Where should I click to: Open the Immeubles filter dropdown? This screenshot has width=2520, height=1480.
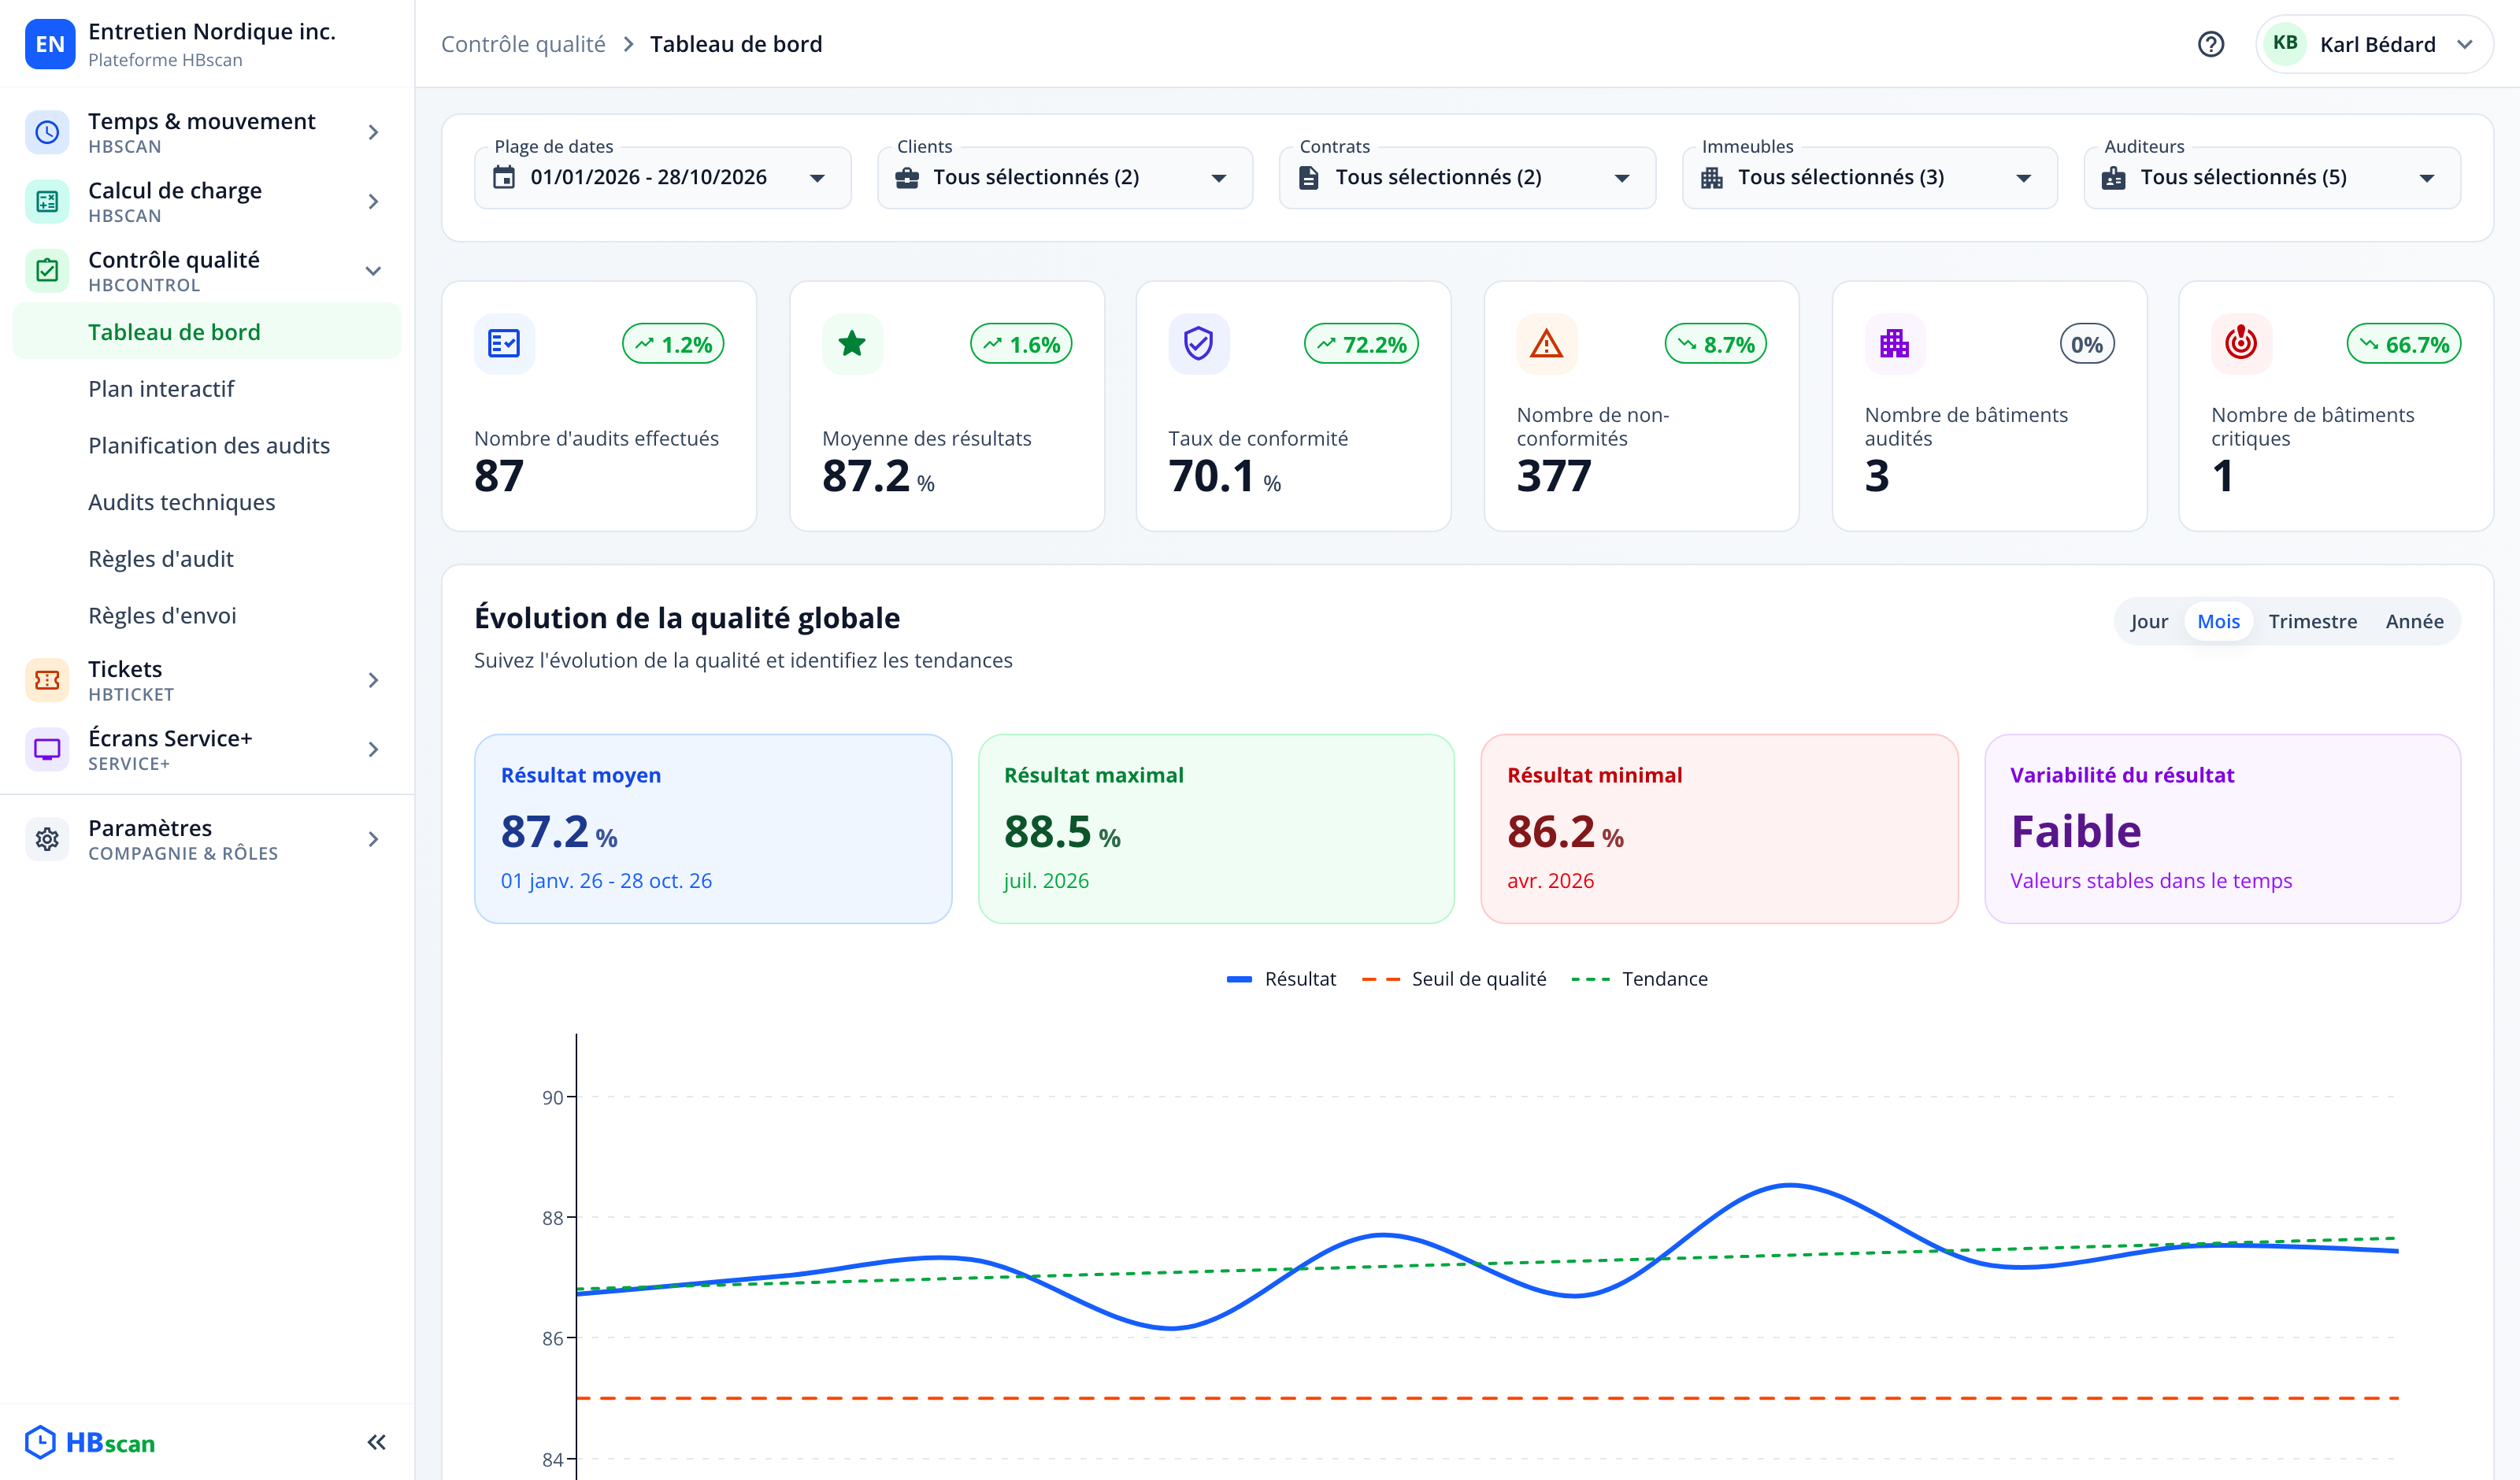click(1869, 178)
